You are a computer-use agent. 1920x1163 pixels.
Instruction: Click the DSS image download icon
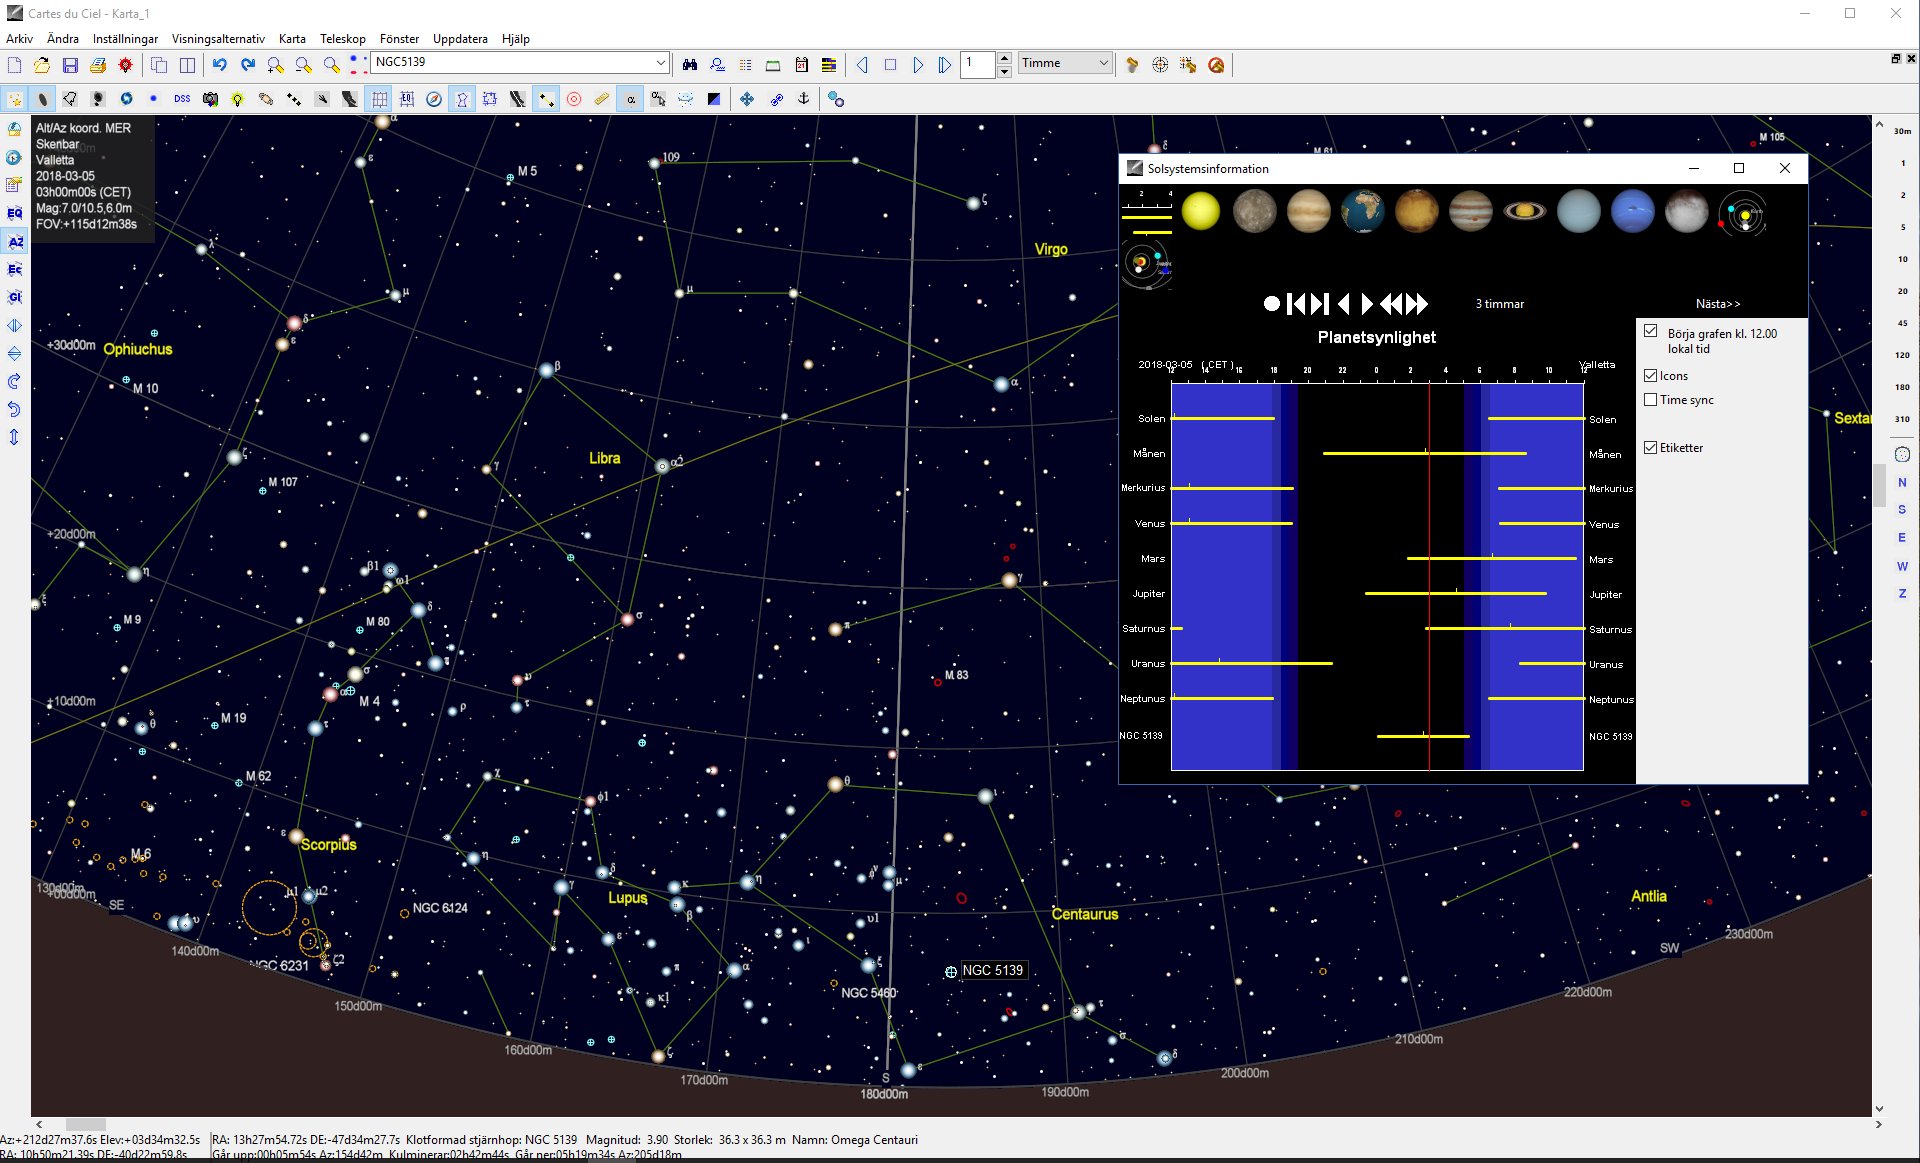(182, 99)
